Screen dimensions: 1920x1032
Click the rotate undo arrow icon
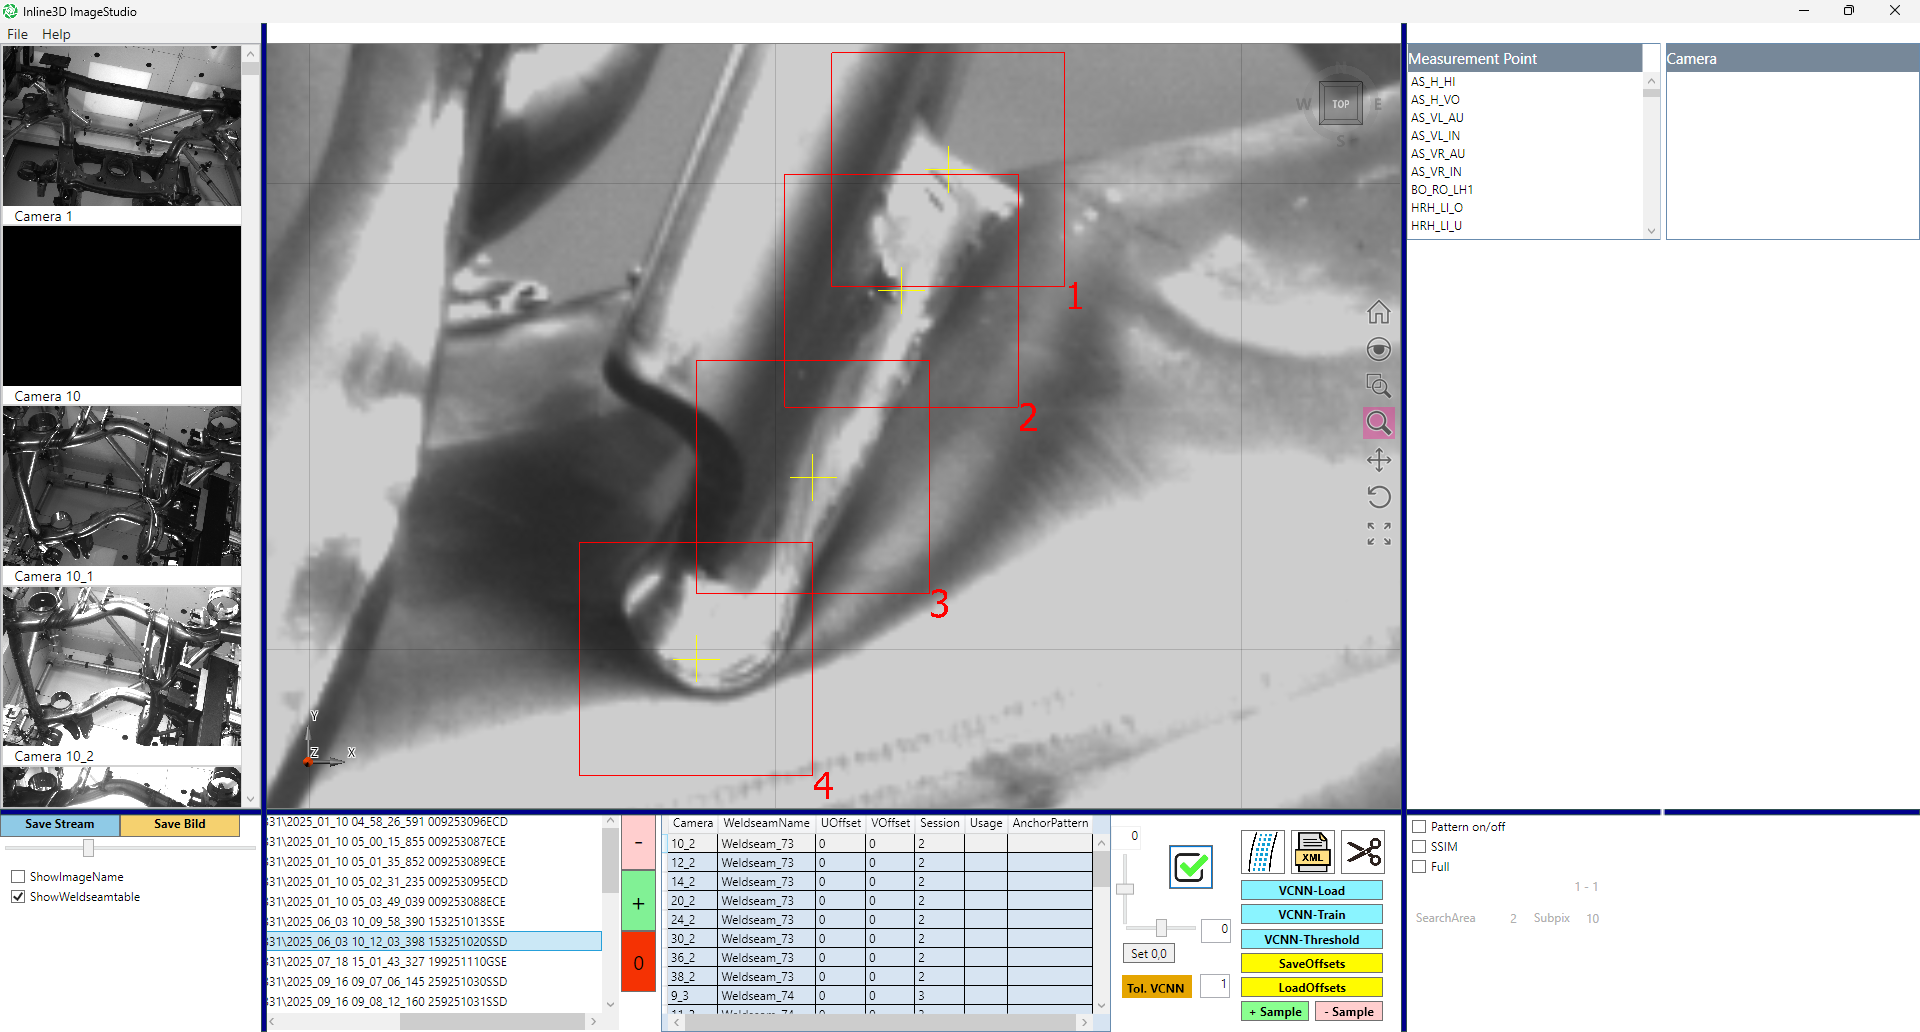click(x=1378, y=497)
